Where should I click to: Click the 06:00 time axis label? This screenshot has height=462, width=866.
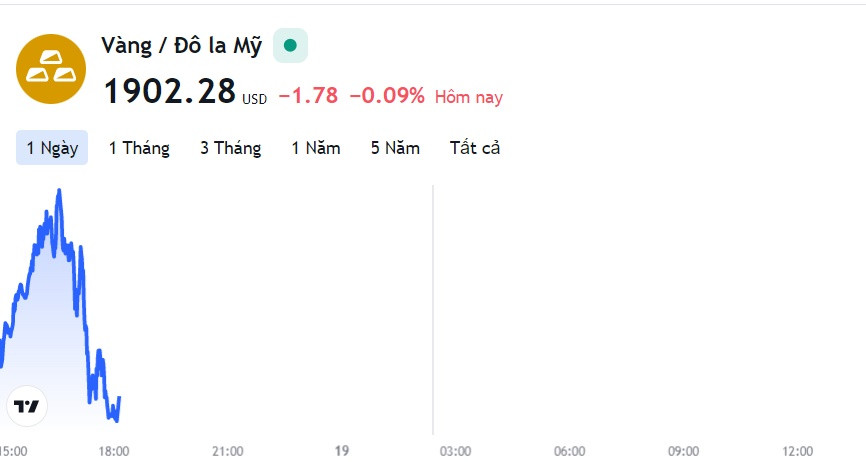pos(569,451)
